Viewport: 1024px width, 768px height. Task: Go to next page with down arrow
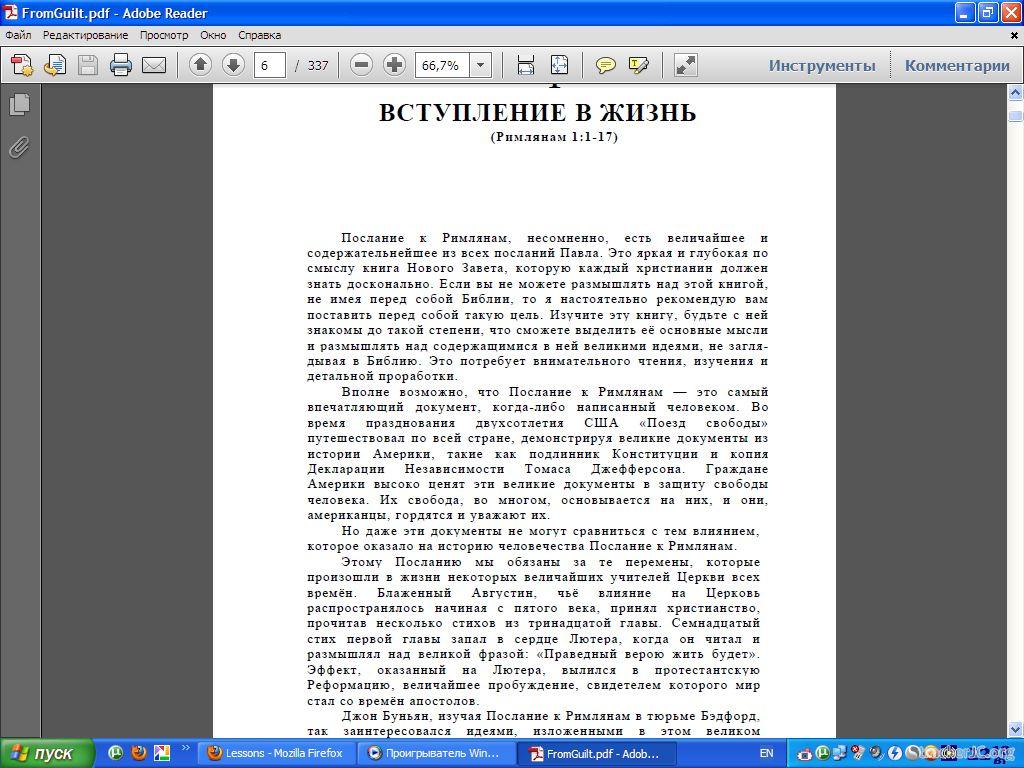pyautogui.click(x=233, y=65)
